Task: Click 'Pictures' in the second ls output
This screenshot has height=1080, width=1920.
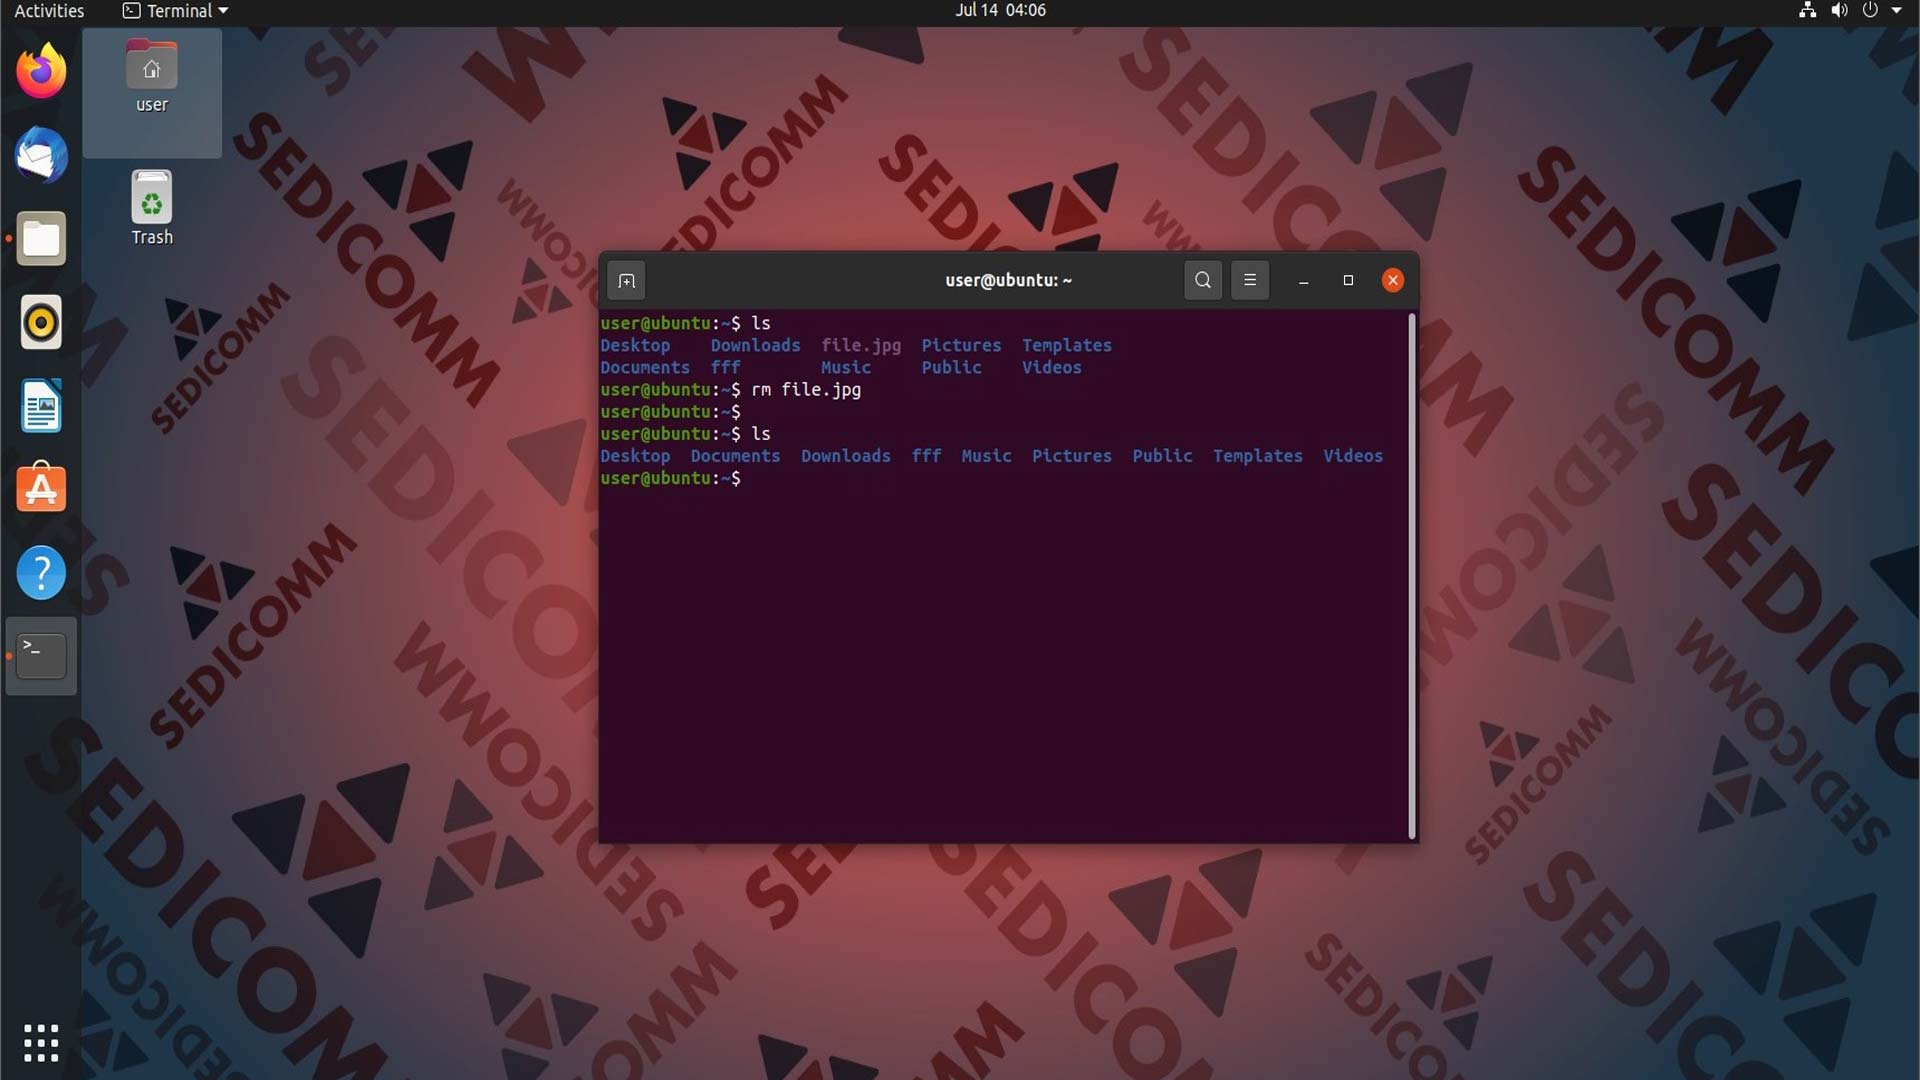Action: [1071, 456]
